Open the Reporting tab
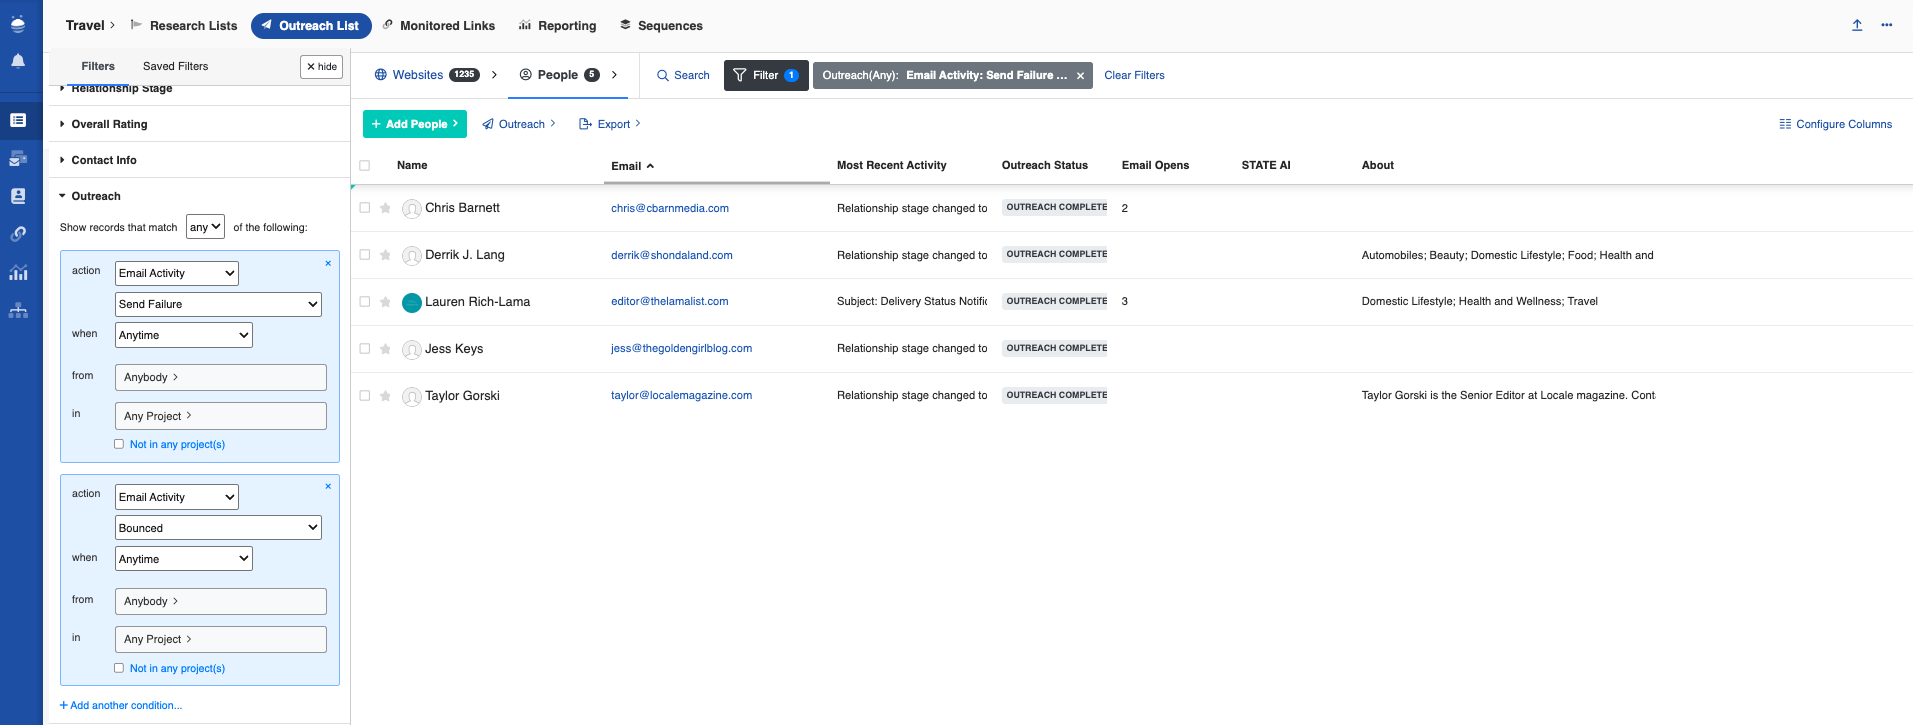The height and width of the screenshot is (725, 1913). [x=557, y=26]
